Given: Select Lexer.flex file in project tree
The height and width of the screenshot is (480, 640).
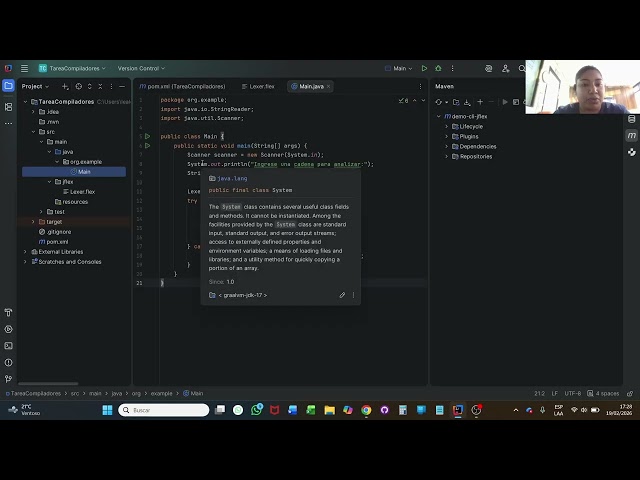Looking at the screenshot, I should 78,192.
